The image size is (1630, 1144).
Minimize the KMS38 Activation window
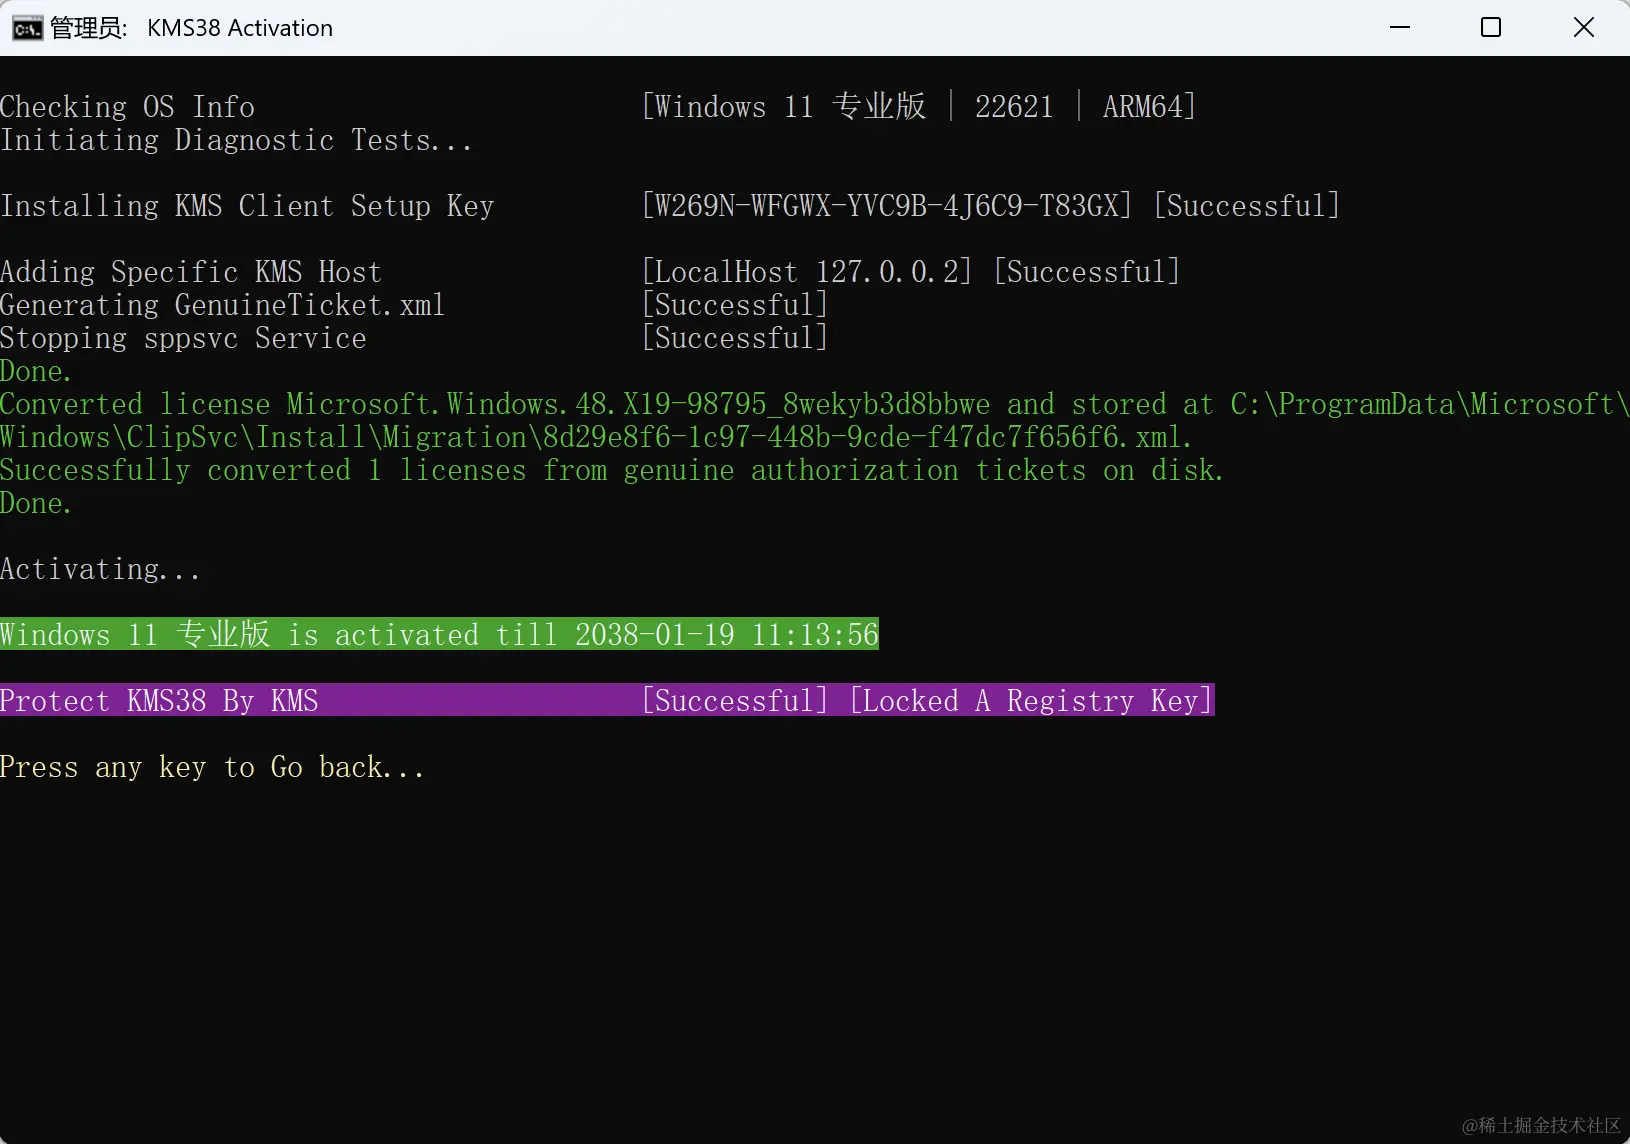1400,27
